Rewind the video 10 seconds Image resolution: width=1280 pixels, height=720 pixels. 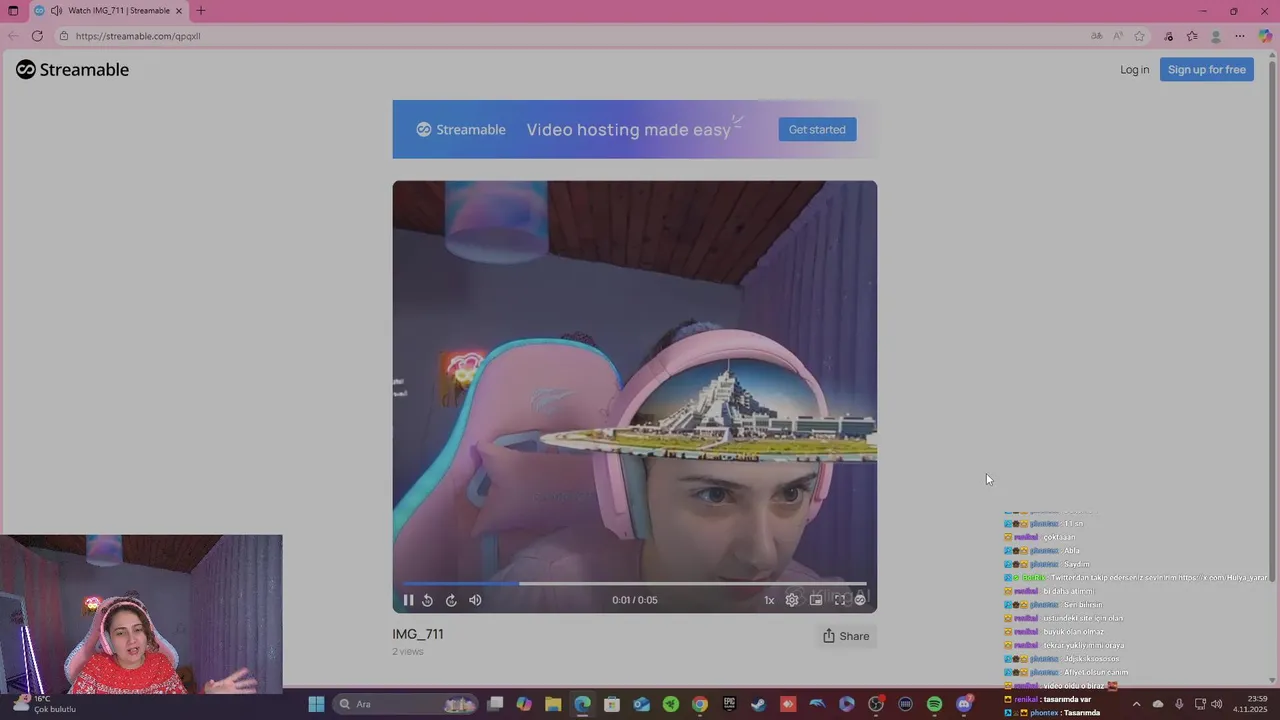click(428, 600)
